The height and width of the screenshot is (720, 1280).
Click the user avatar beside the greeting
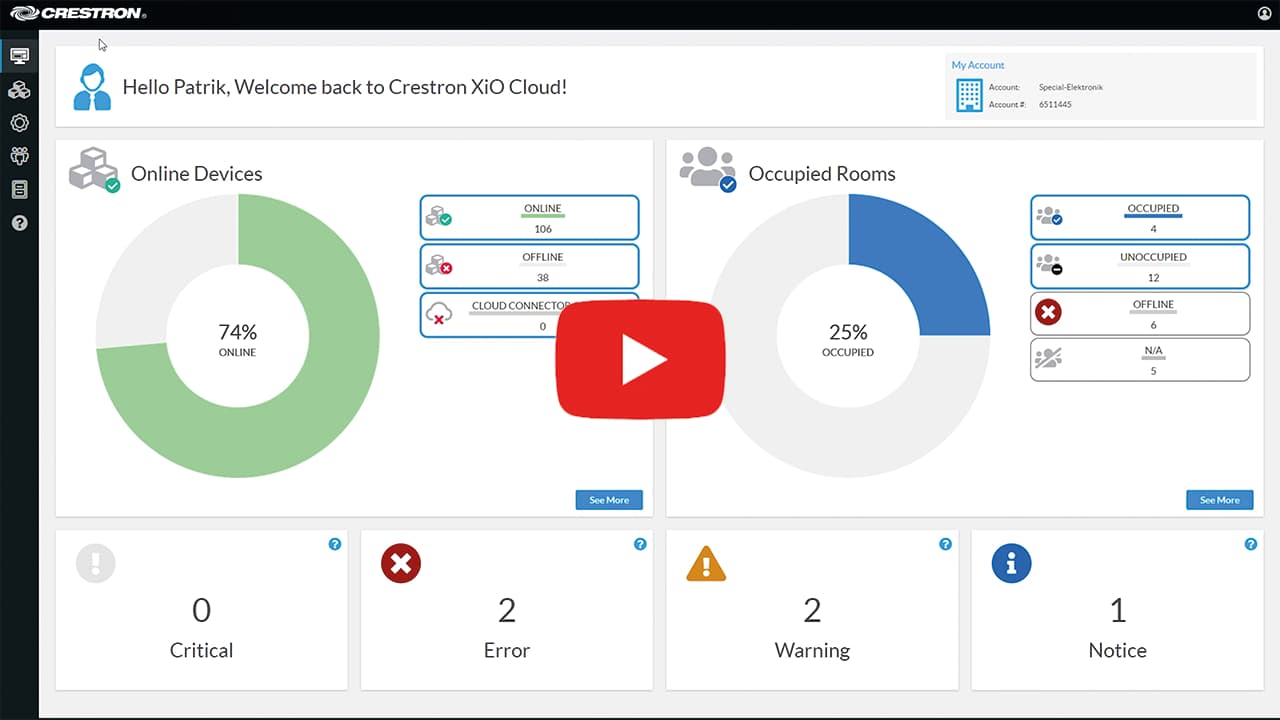click(92, 87)
